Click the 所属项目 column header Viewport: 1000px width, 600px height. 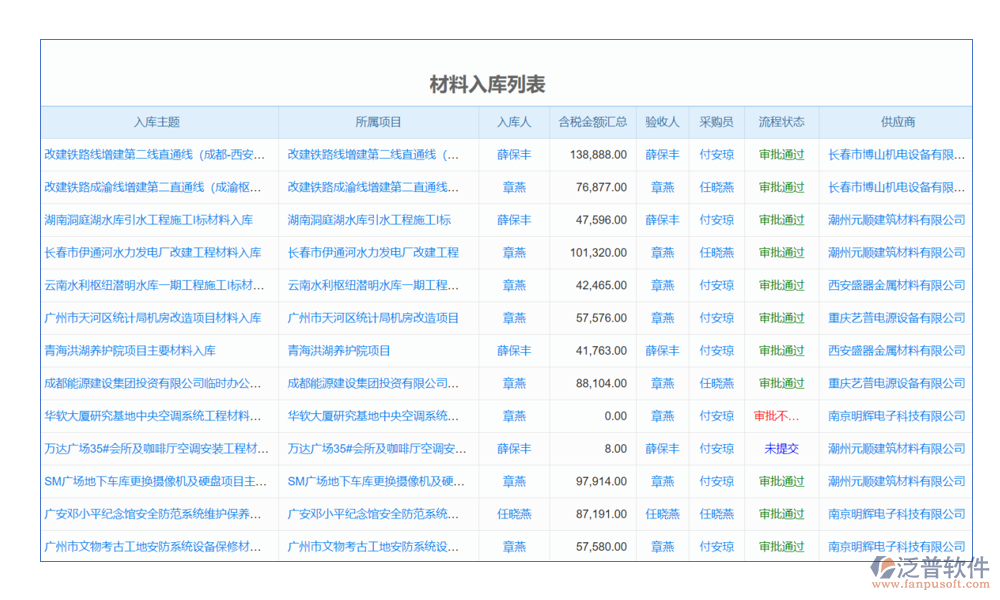click(378, 122)
